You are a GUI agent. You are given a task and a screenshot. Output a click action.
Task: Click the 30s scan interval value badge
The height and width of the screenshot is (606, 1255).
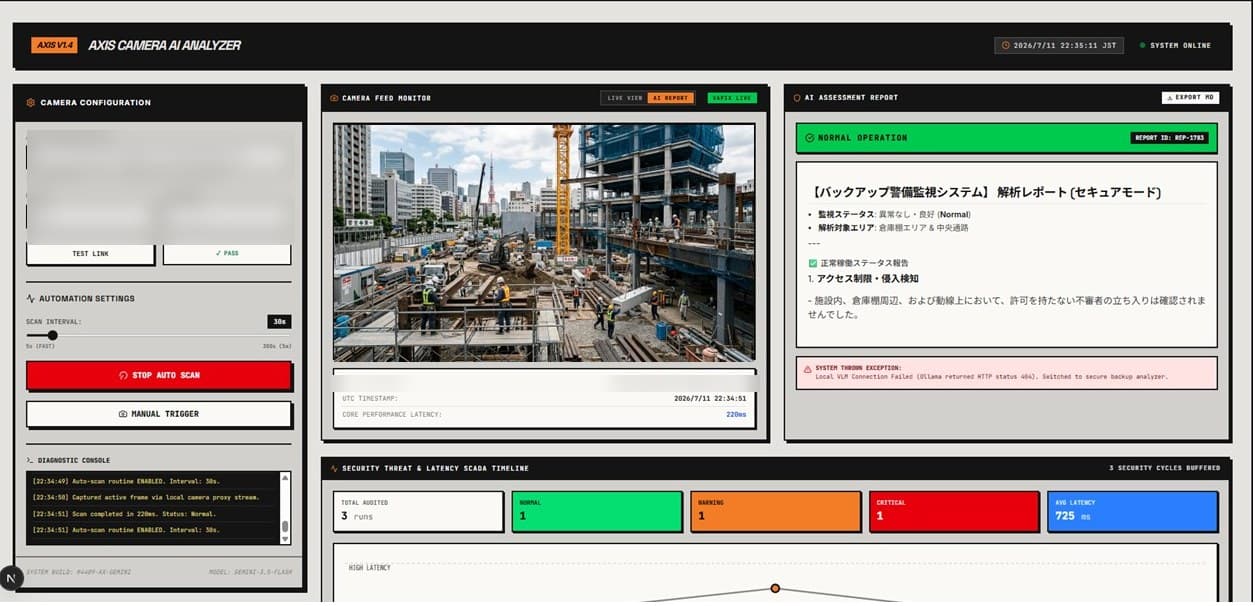pyautogui.click(x=279, y=322)
